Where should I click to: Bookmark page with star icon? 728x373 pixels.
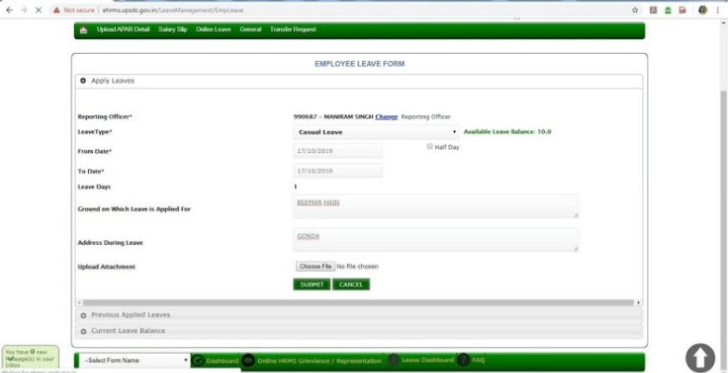[635, 10]
